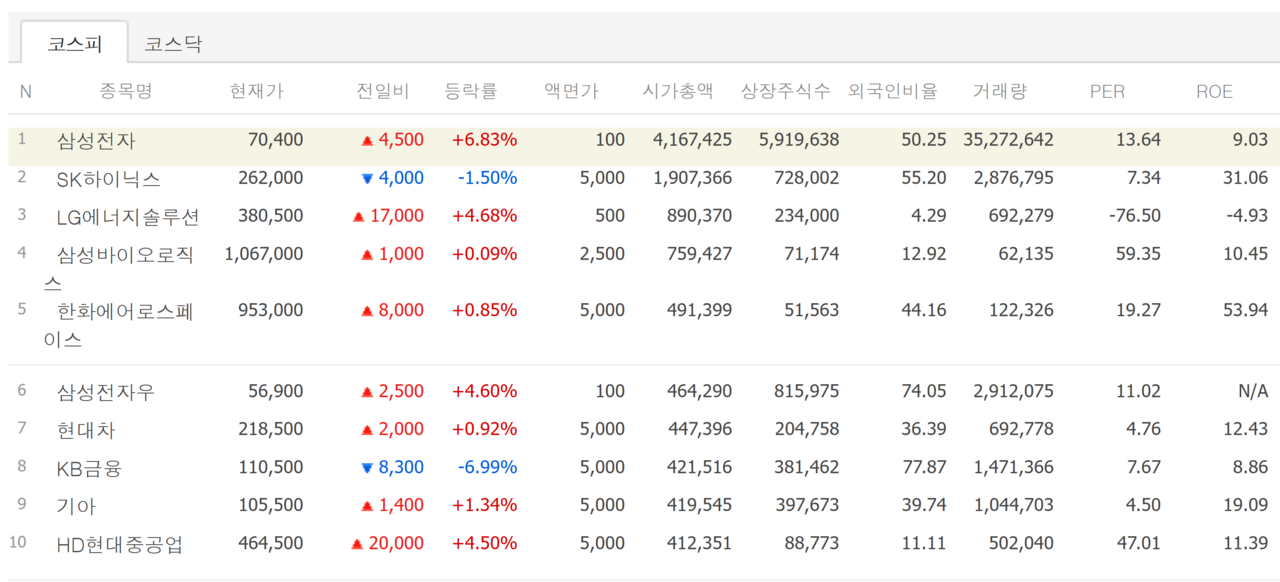This screenshot has height=582, width=1280.
Task: Click the red up arrow beside 1,400
Action: pos(367,507)
